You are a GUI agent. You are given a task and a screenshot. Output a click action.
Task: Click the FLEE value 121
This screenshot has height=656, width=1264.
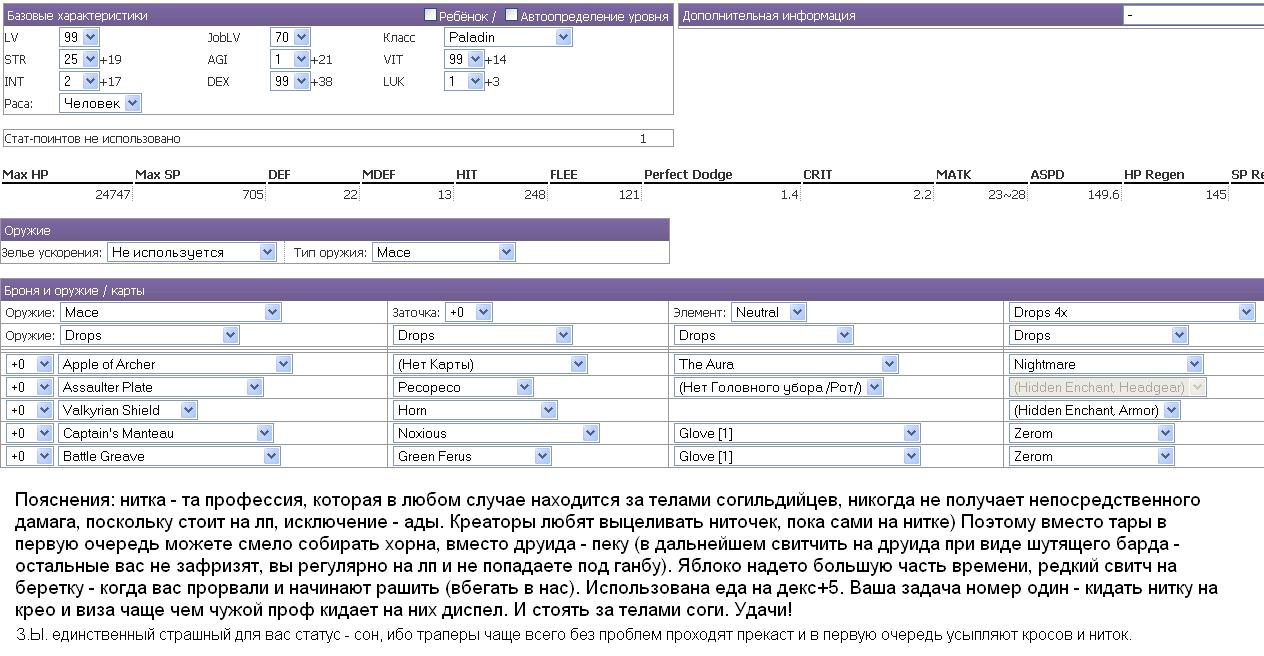(629, 195)
